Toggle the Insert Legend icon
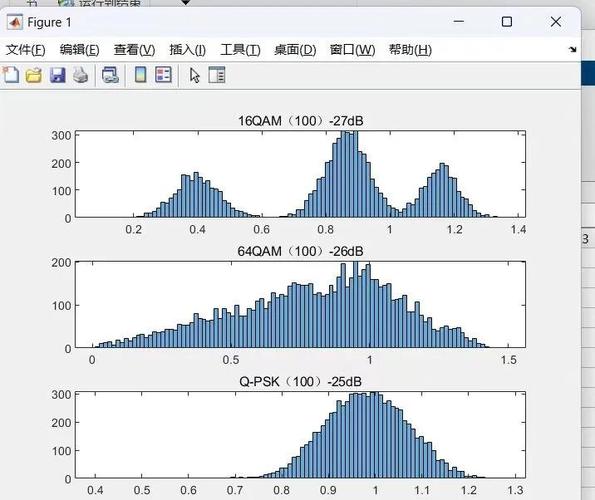 coord(164,75)
